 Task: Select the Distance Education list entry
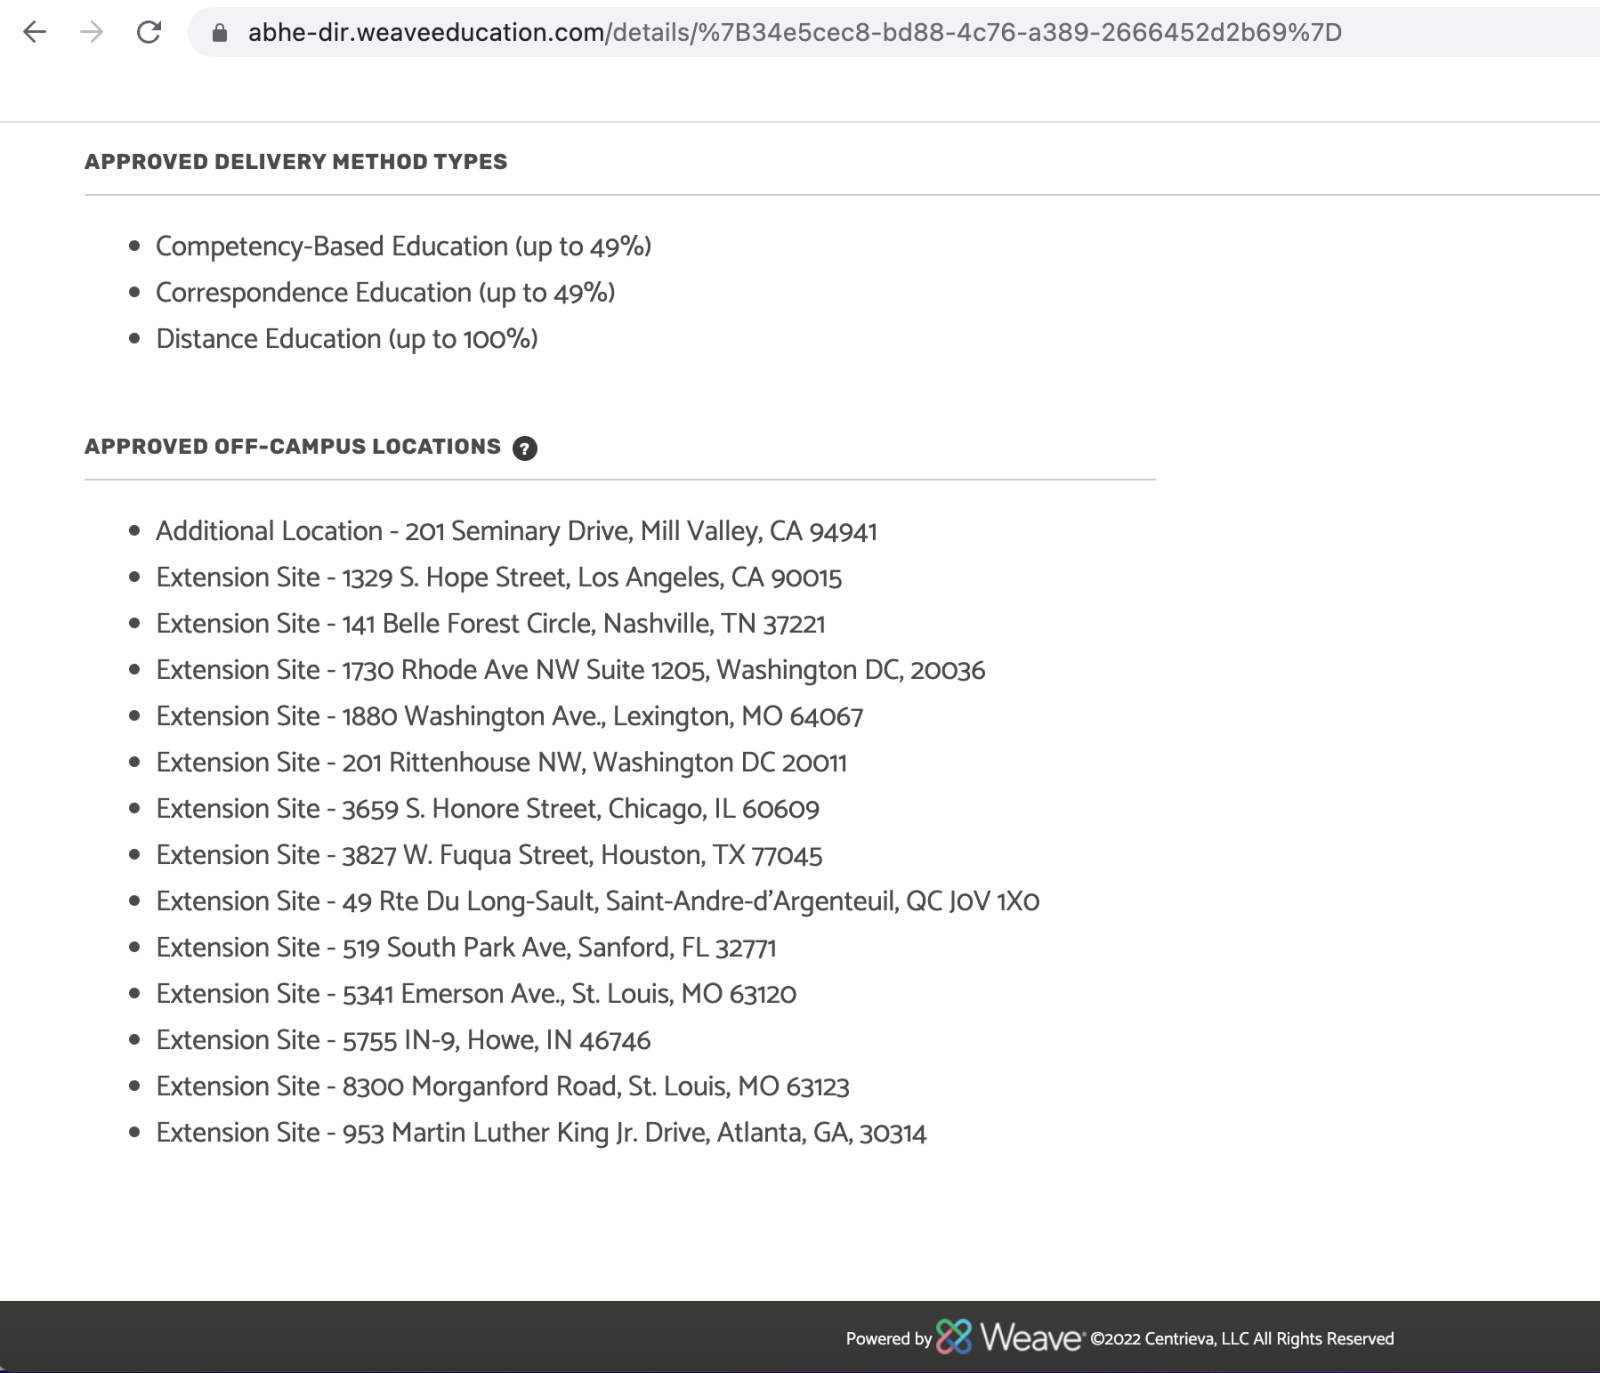(x=347, y=339)
